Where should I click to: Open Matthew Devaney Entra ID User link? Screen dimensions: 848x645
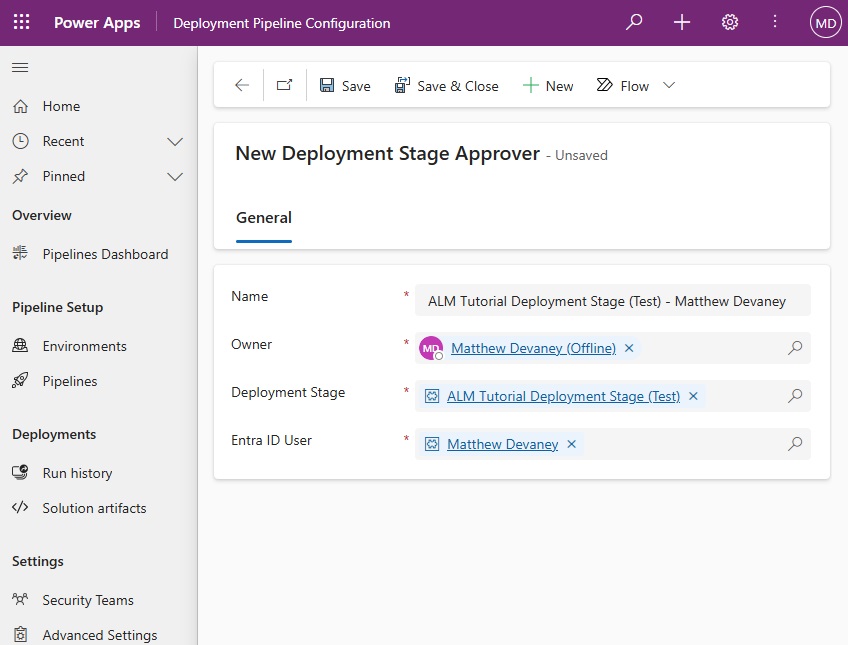tap(502, 444)
